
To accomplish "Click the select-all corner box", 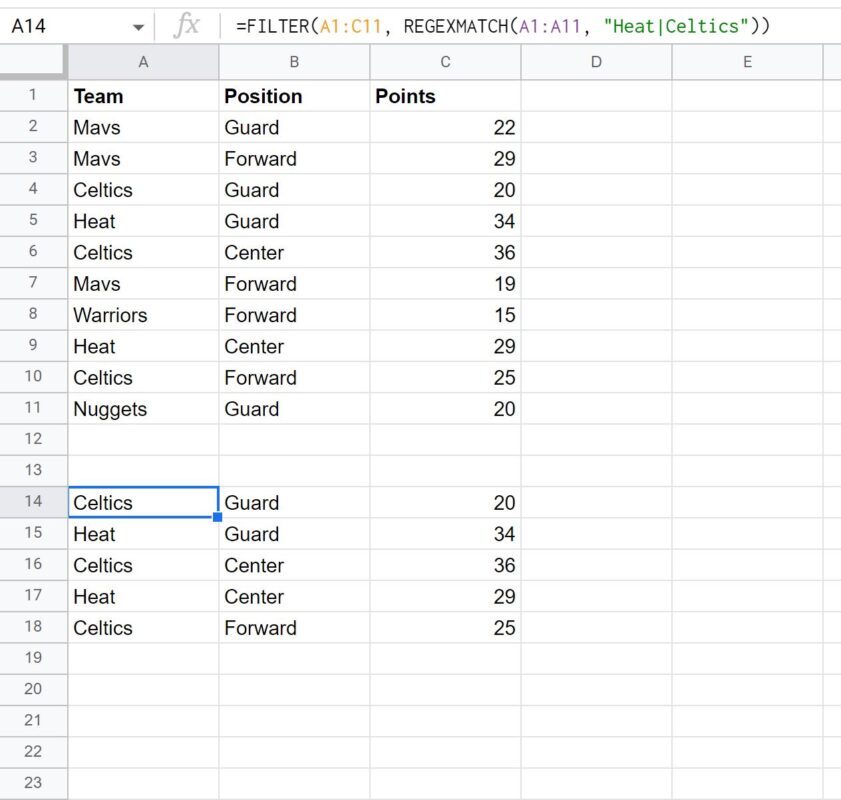I will pos(33,62).
